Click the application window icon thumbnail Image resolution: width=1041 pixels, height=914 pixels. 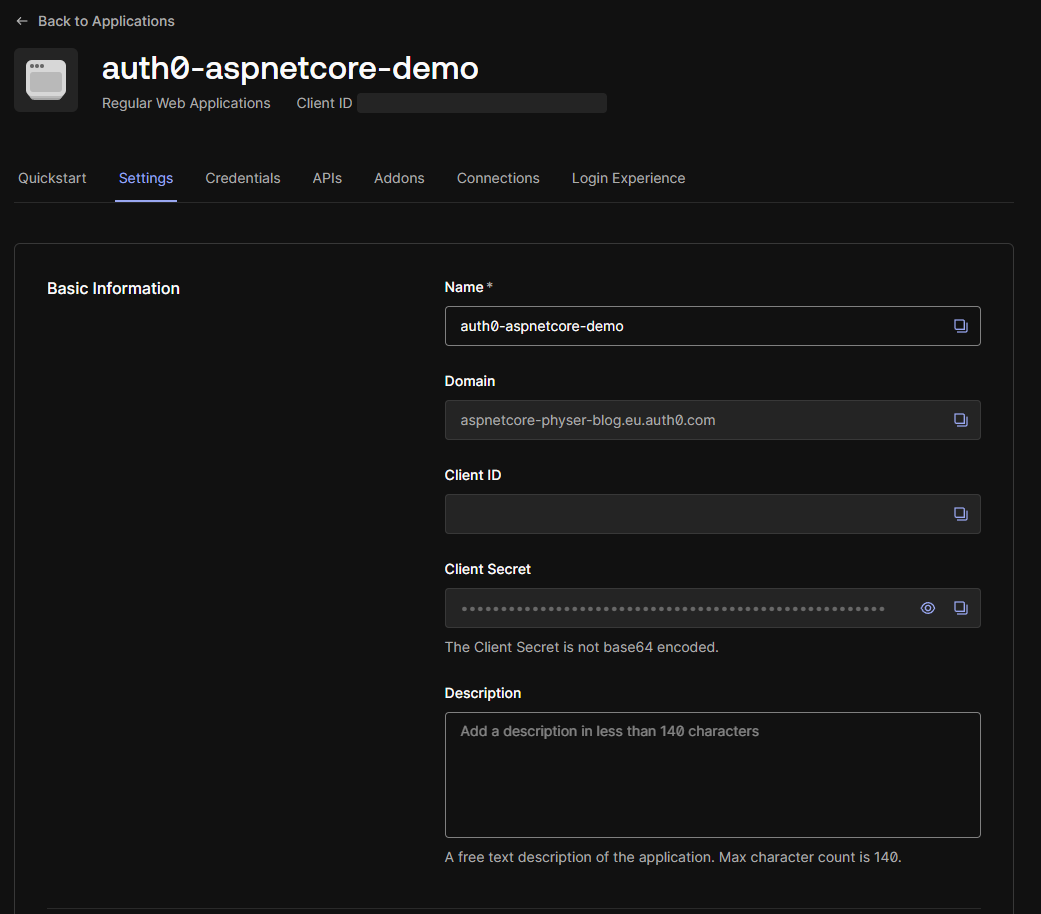click(x=46, y=80)
